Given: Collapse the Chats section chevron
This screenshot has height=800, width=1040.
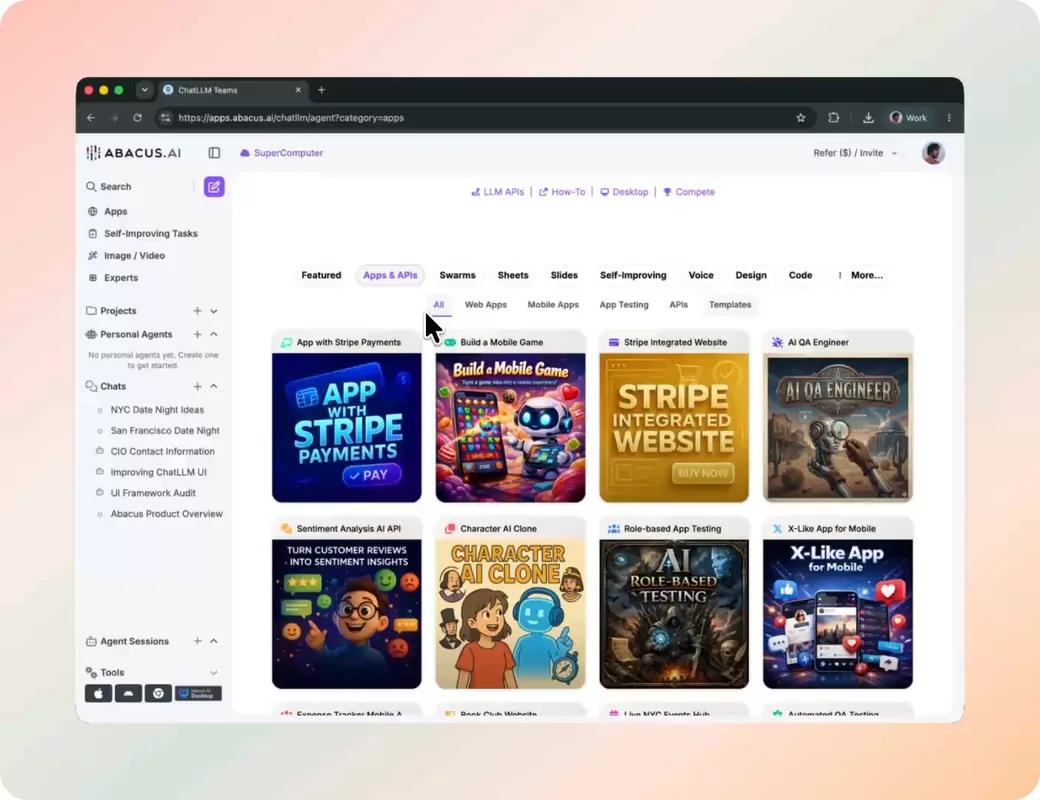Looking at the screenshot, I should click(214, 386).
